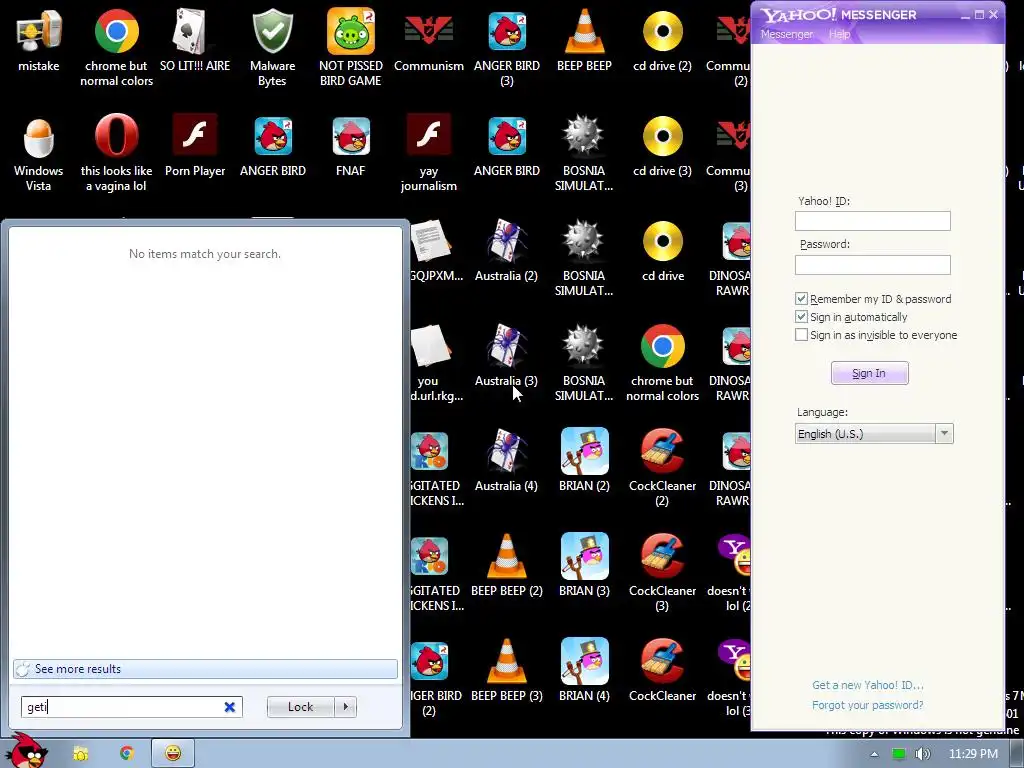Enable 'Sign in as invisible to everyone'

(801, 334)
